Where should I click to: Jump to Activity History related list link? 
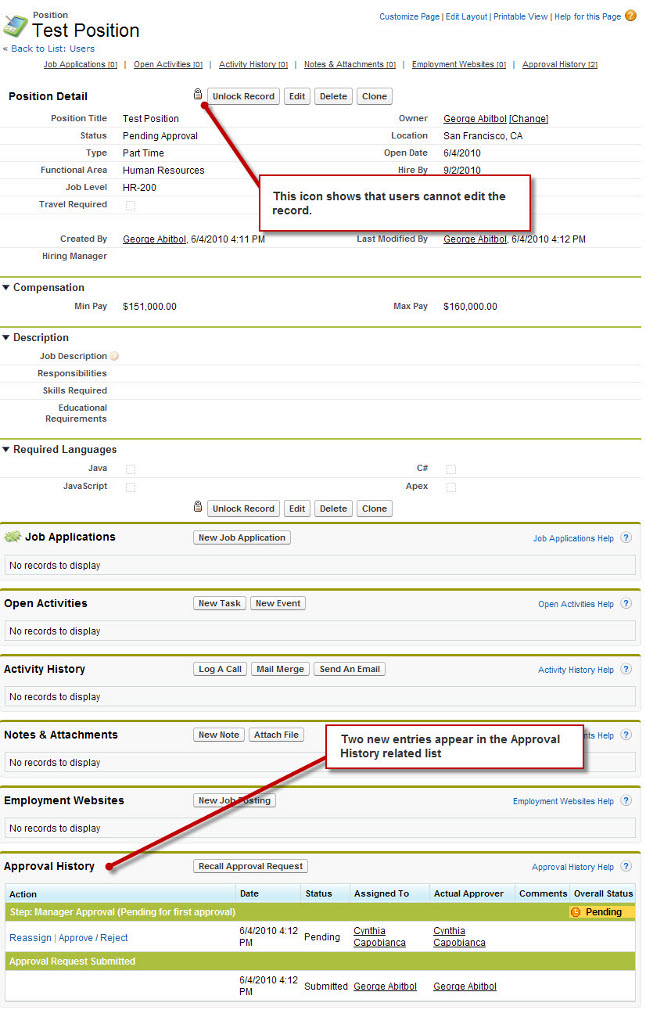[x=253, y=64]
